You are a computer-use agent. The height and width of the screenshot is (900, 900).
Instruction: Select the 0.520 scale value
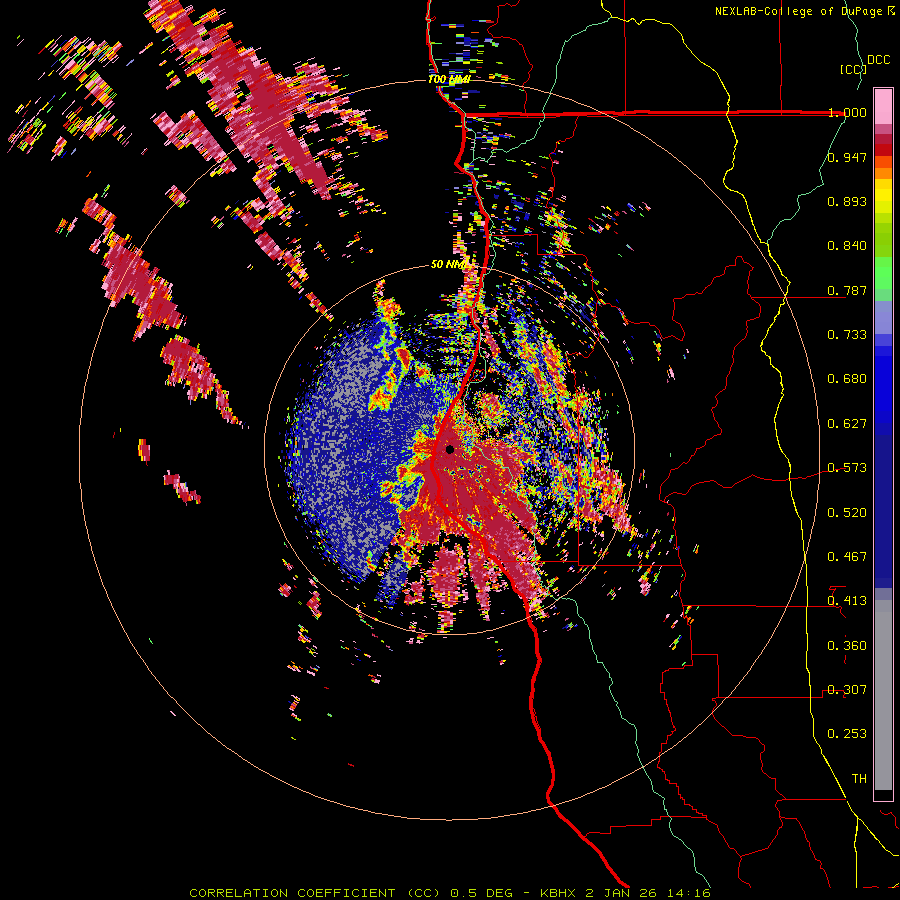tap(847, 513)
